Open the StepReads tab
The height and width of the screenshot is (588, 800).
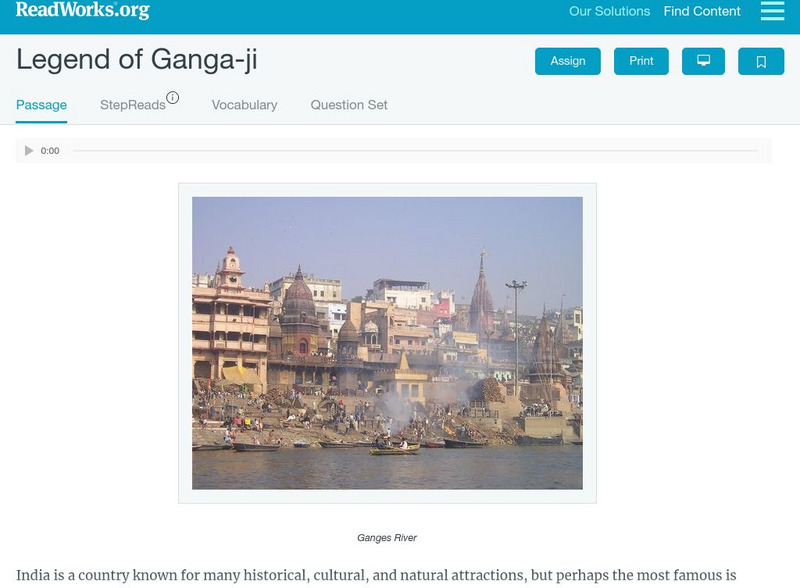(133, 105)
